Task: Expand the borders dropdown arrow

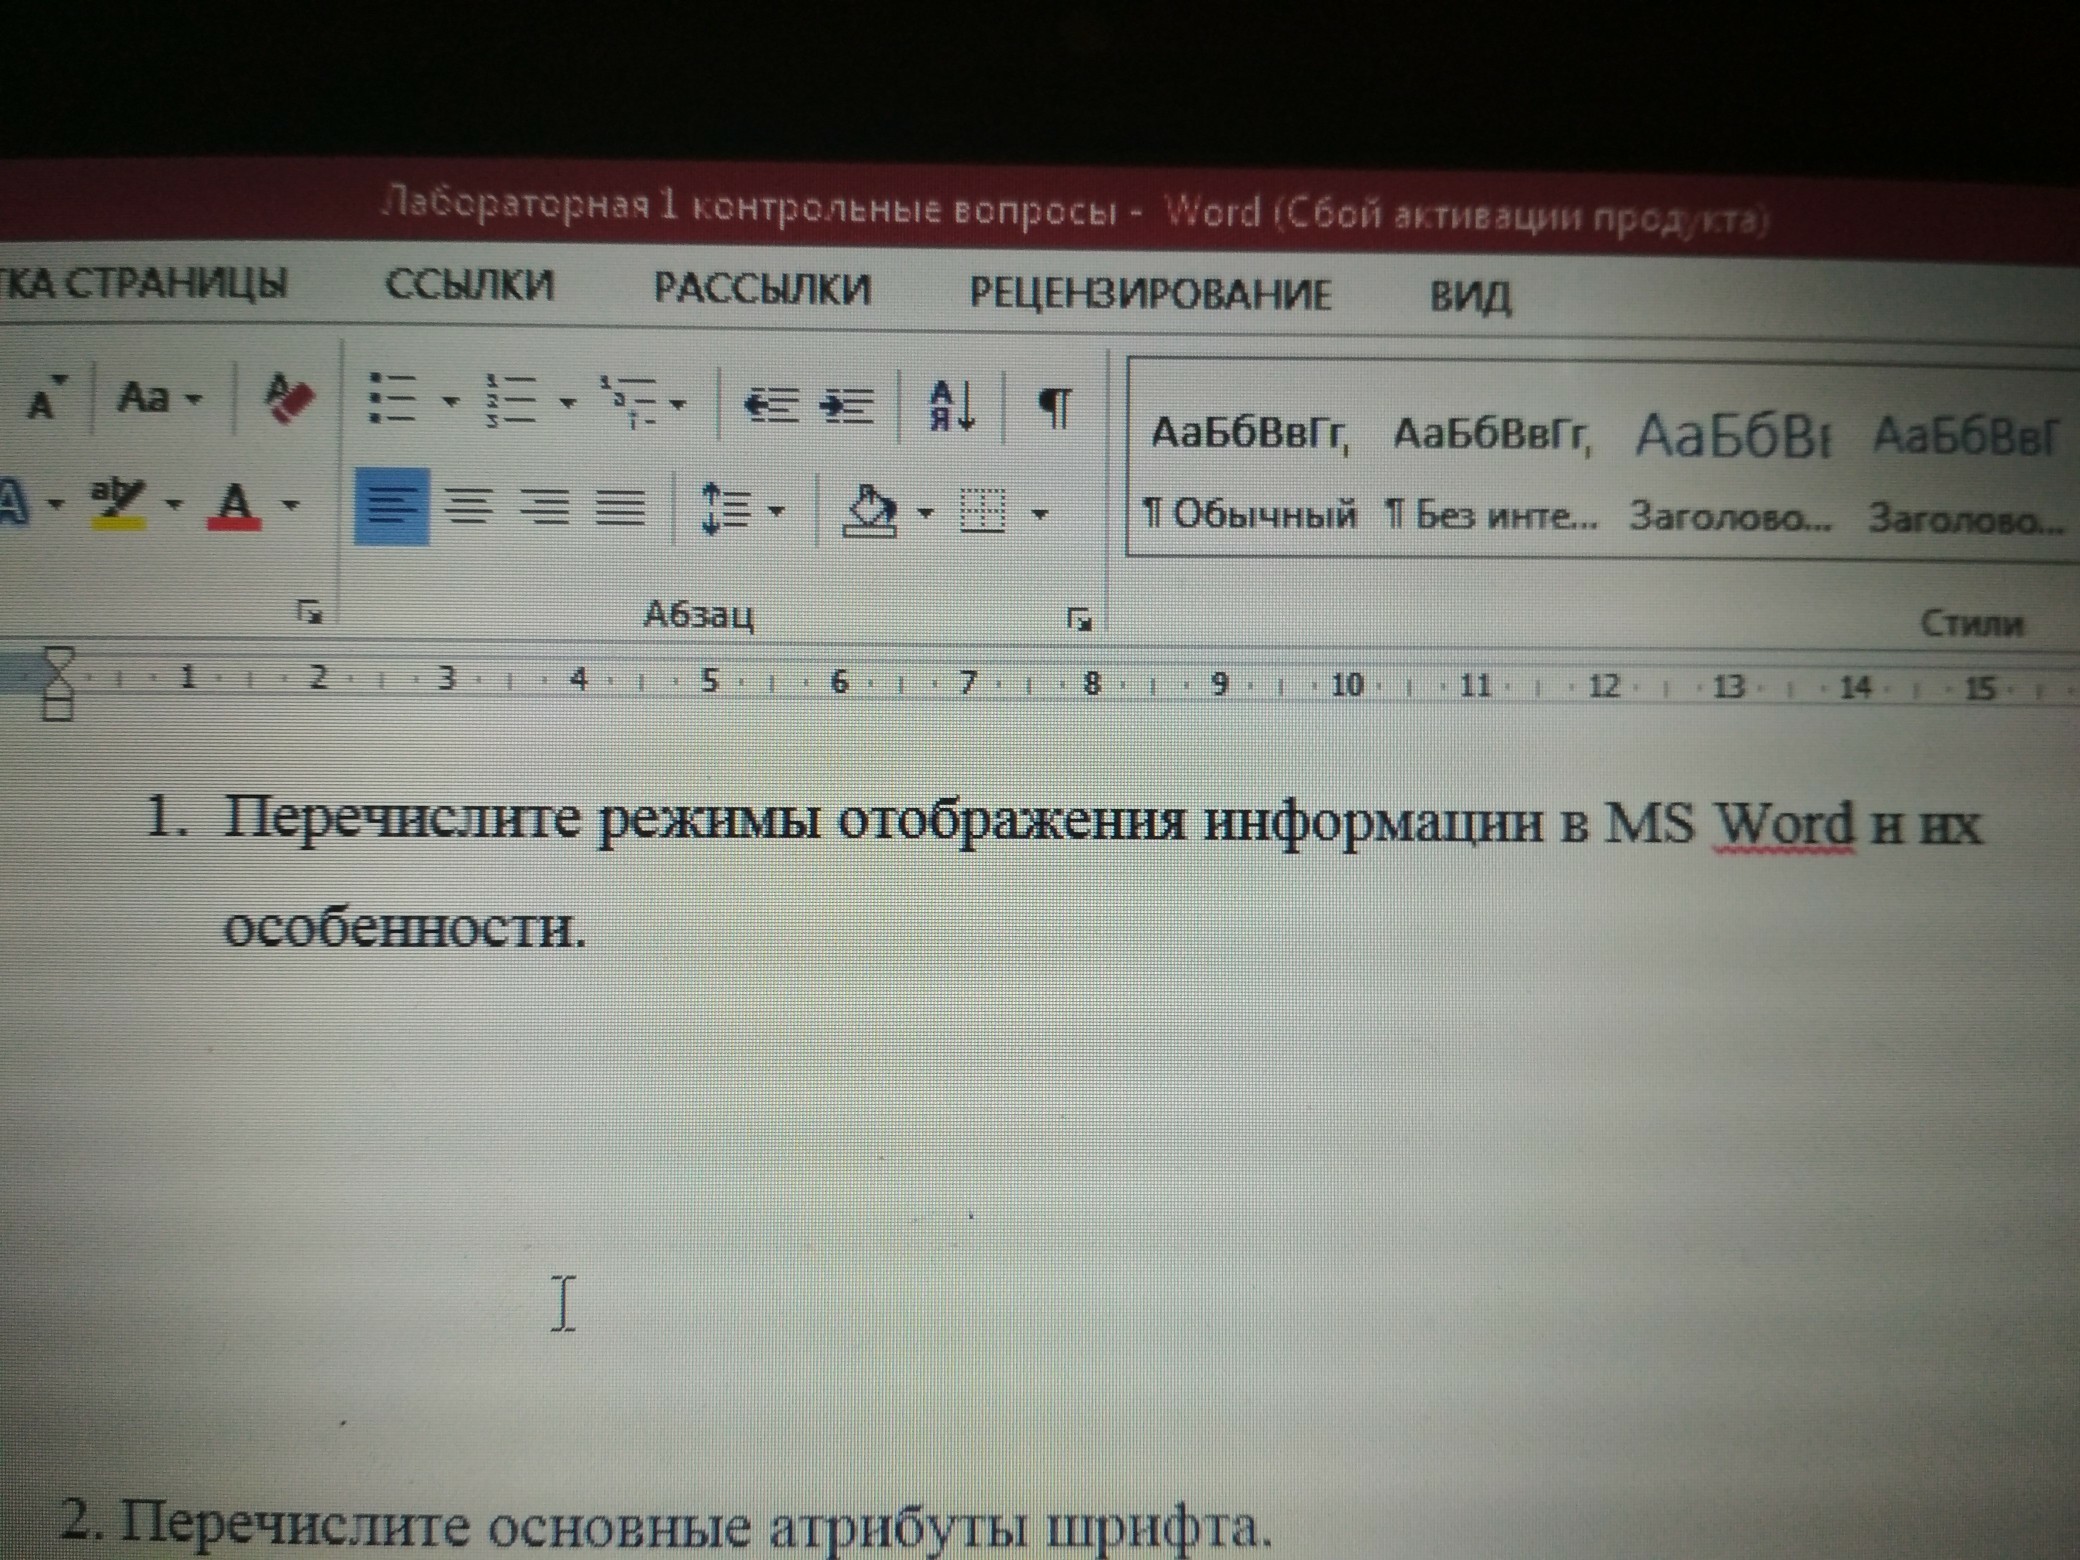Action: pyautogui.click(x=1040, y=514)
